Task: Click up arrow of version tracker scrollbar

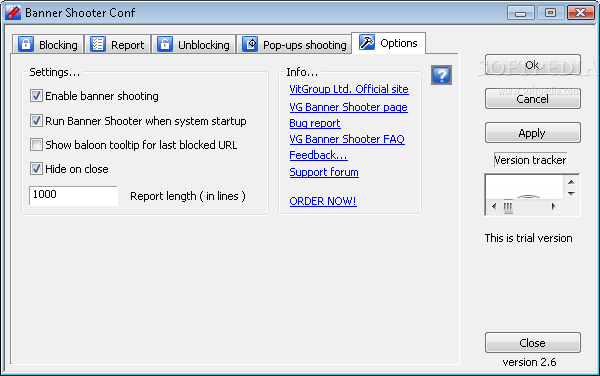Action: (571, 182)
